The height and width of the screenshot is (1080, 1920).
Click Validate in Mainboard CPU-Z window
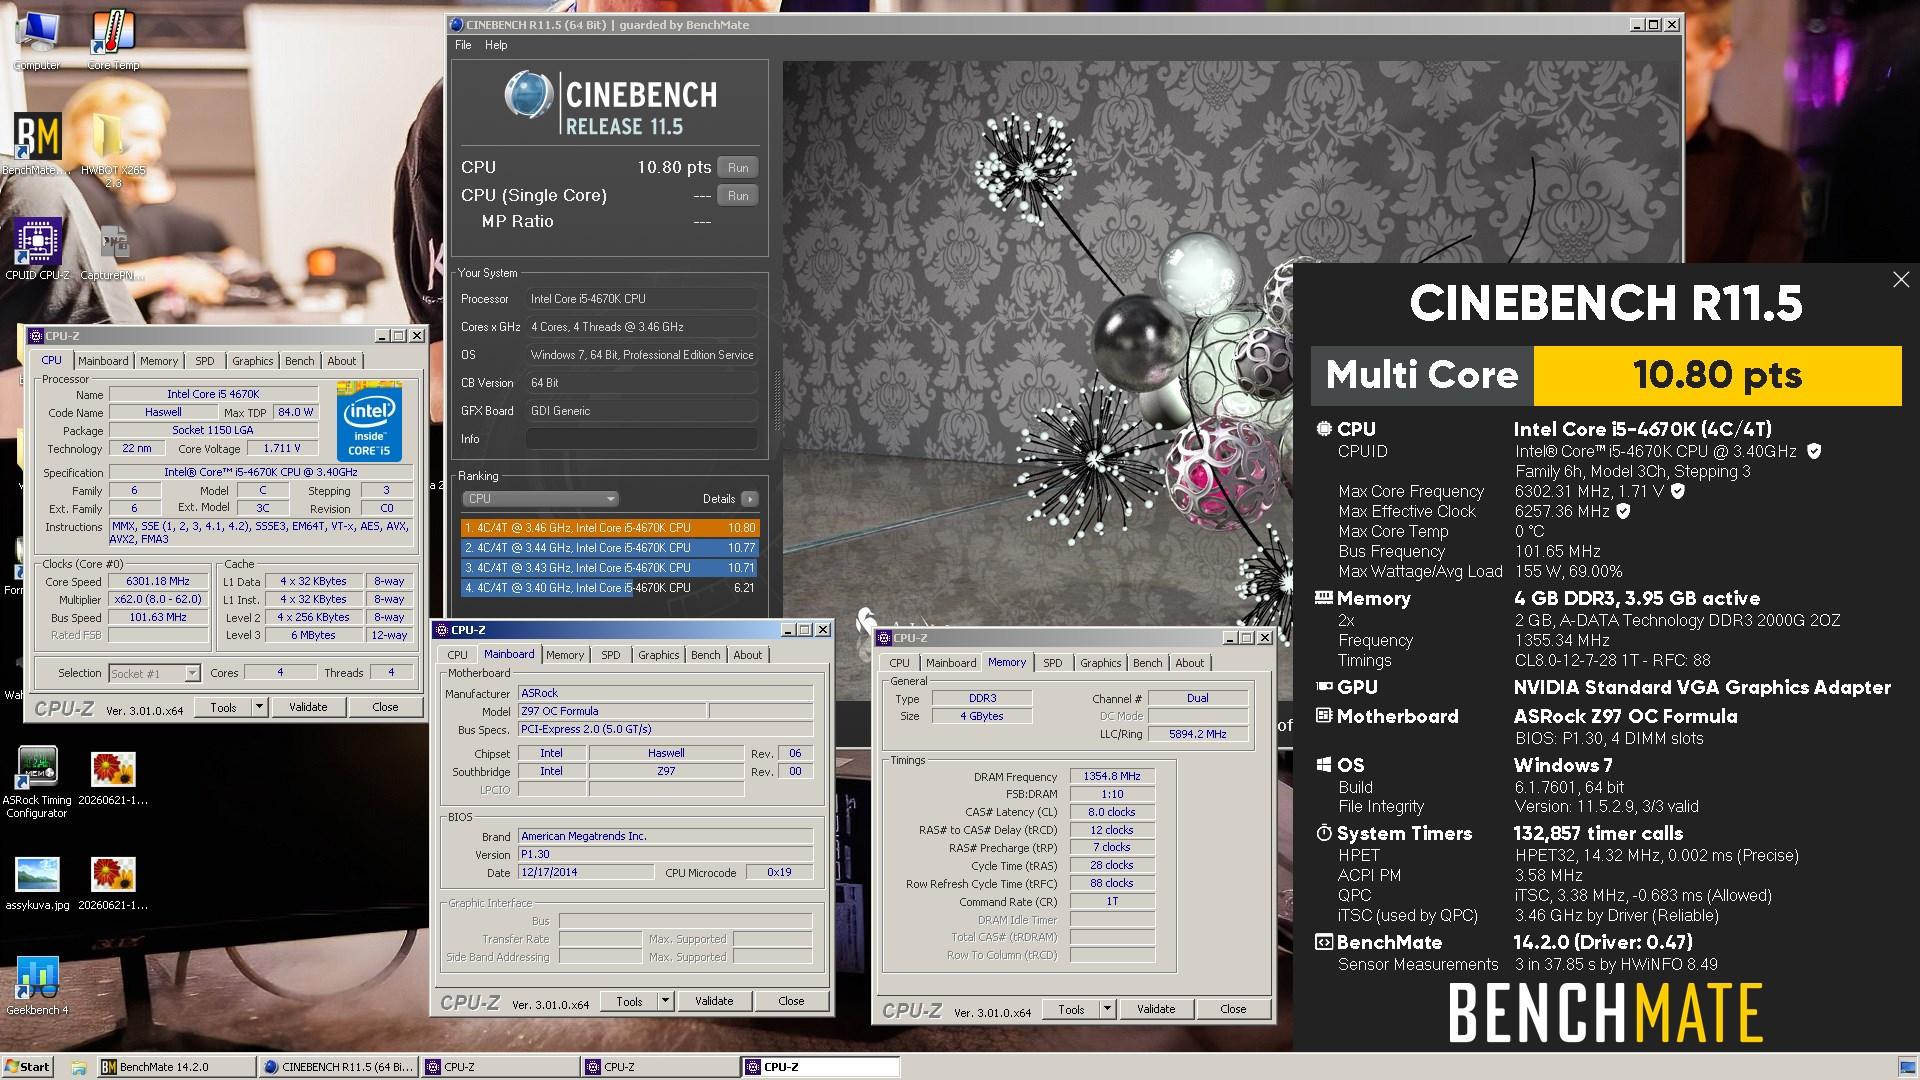click(x=714, y=1001)
